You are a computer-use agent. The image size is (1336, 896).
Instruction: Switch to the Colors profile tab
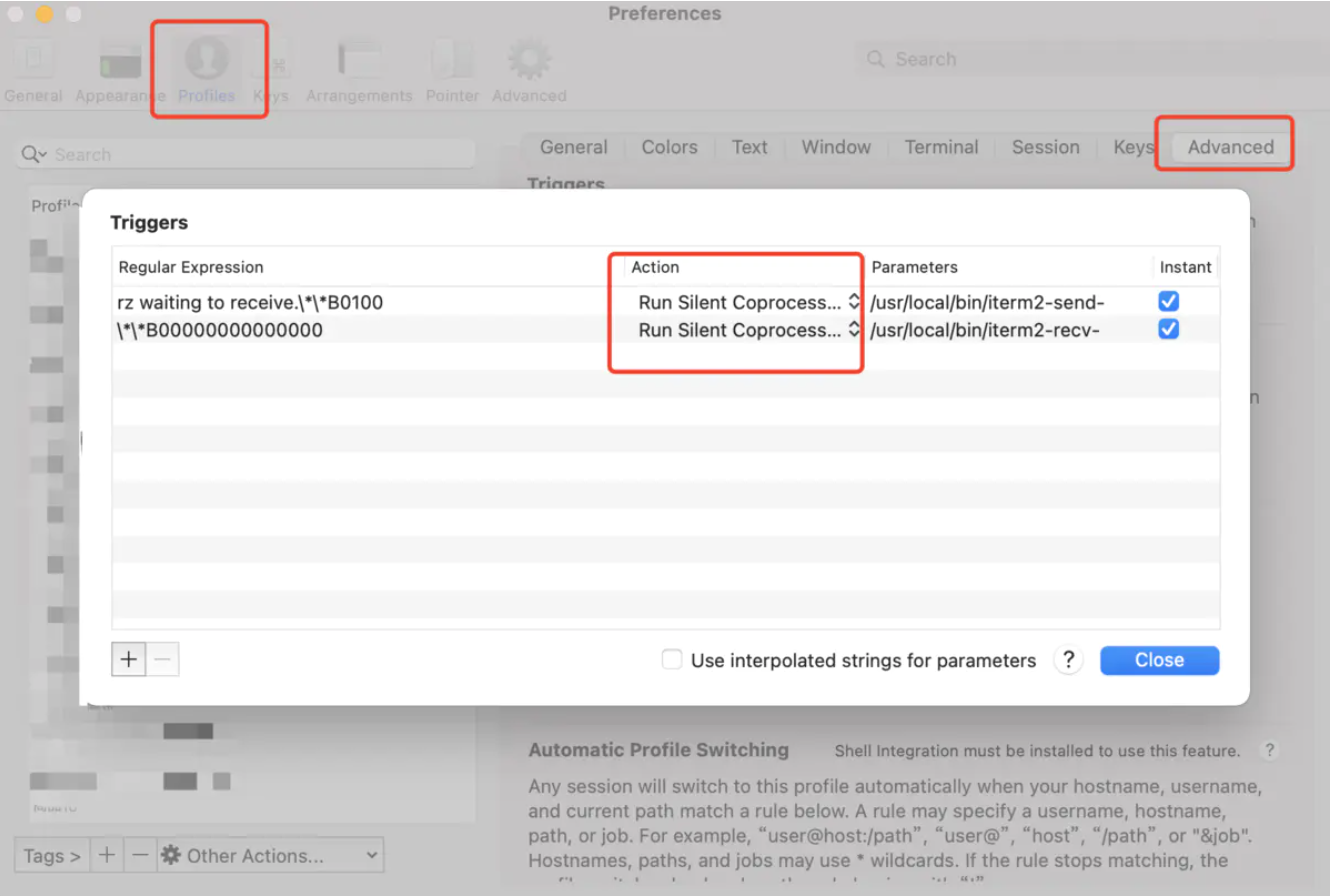coord(669,147)
